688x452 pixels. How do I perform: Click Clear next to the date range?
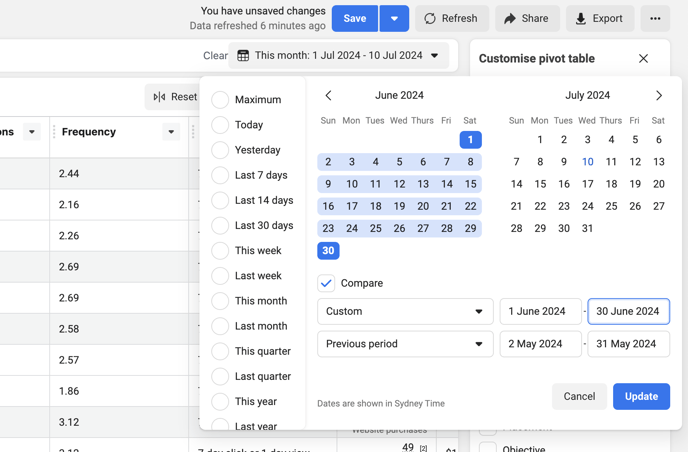(x=215, y=56)
